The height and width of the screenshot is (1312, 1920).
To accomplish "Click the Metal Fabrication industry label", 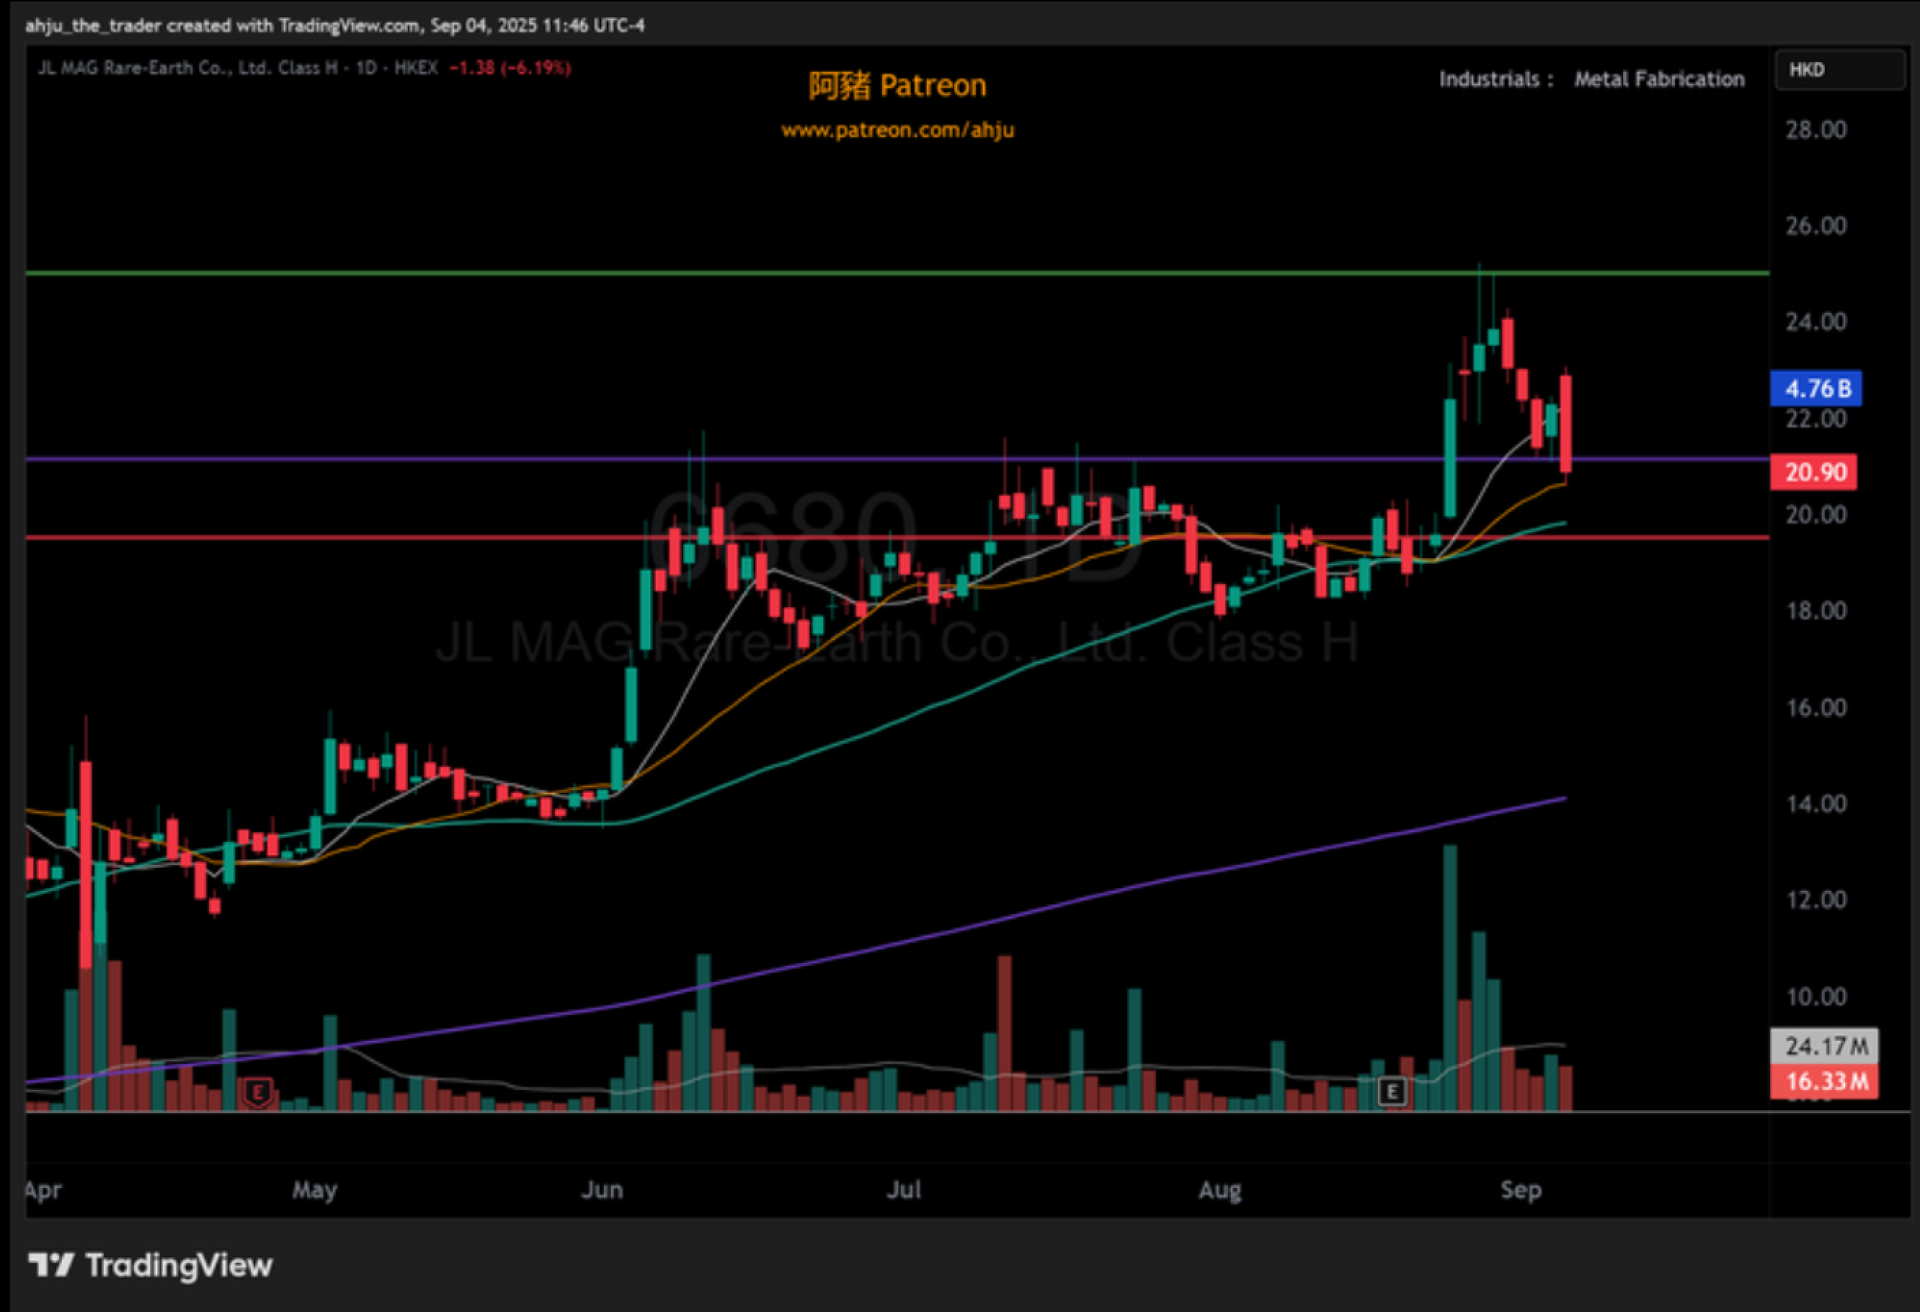I will click(x=1658, y=79).
